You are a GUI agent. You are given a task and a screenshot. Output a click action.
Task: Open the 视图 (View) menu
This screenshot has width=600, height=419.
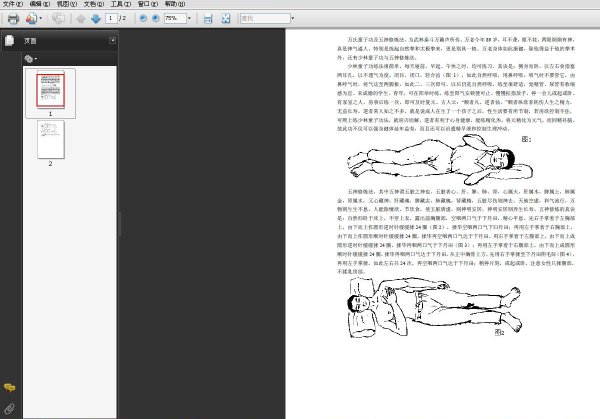67,4
